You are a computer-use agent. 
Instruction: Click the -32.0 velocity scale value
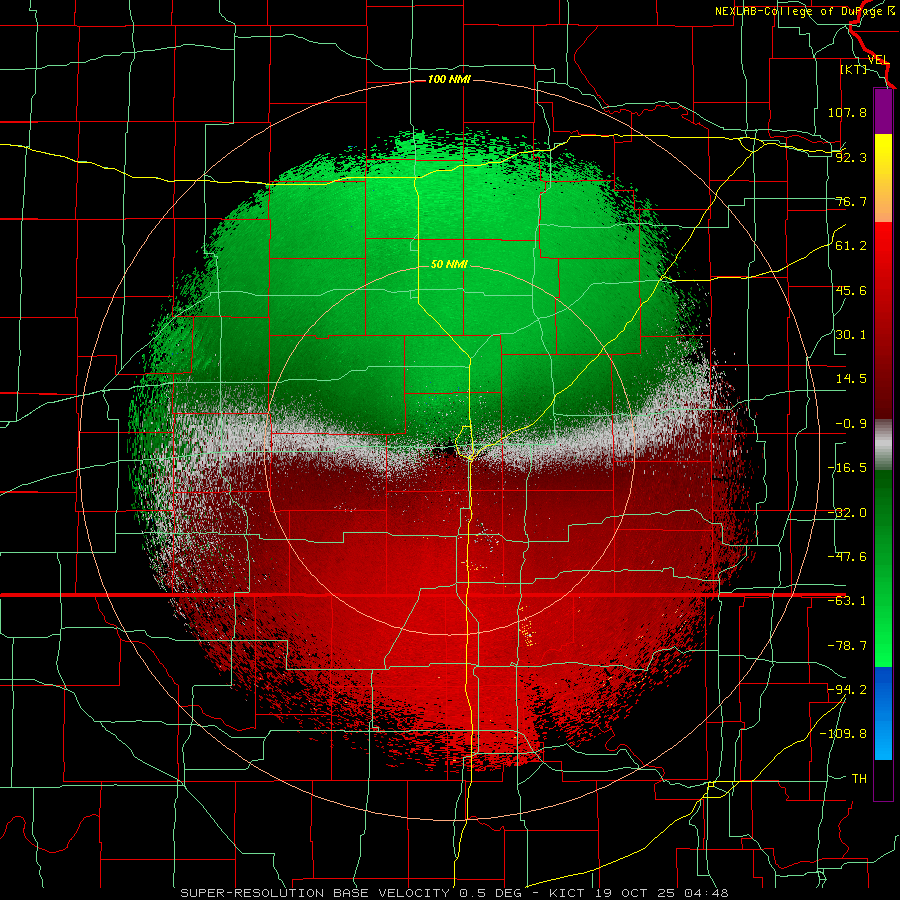click(847, 513)
